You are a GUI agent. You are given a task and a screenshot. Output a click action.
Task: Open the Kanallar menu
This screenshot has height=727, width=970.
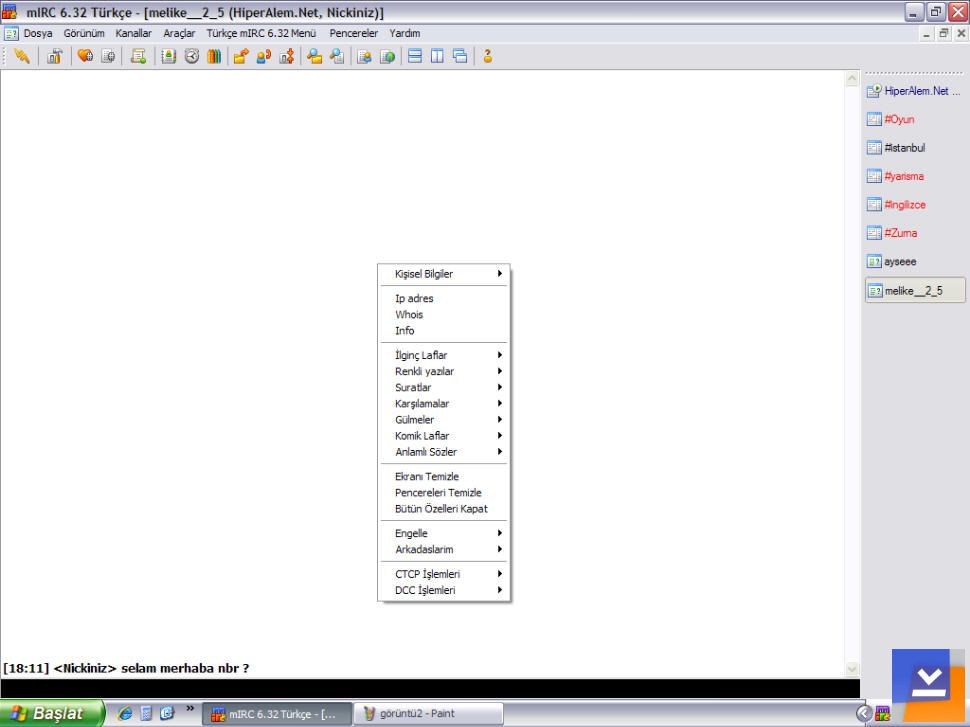(134, 33)
